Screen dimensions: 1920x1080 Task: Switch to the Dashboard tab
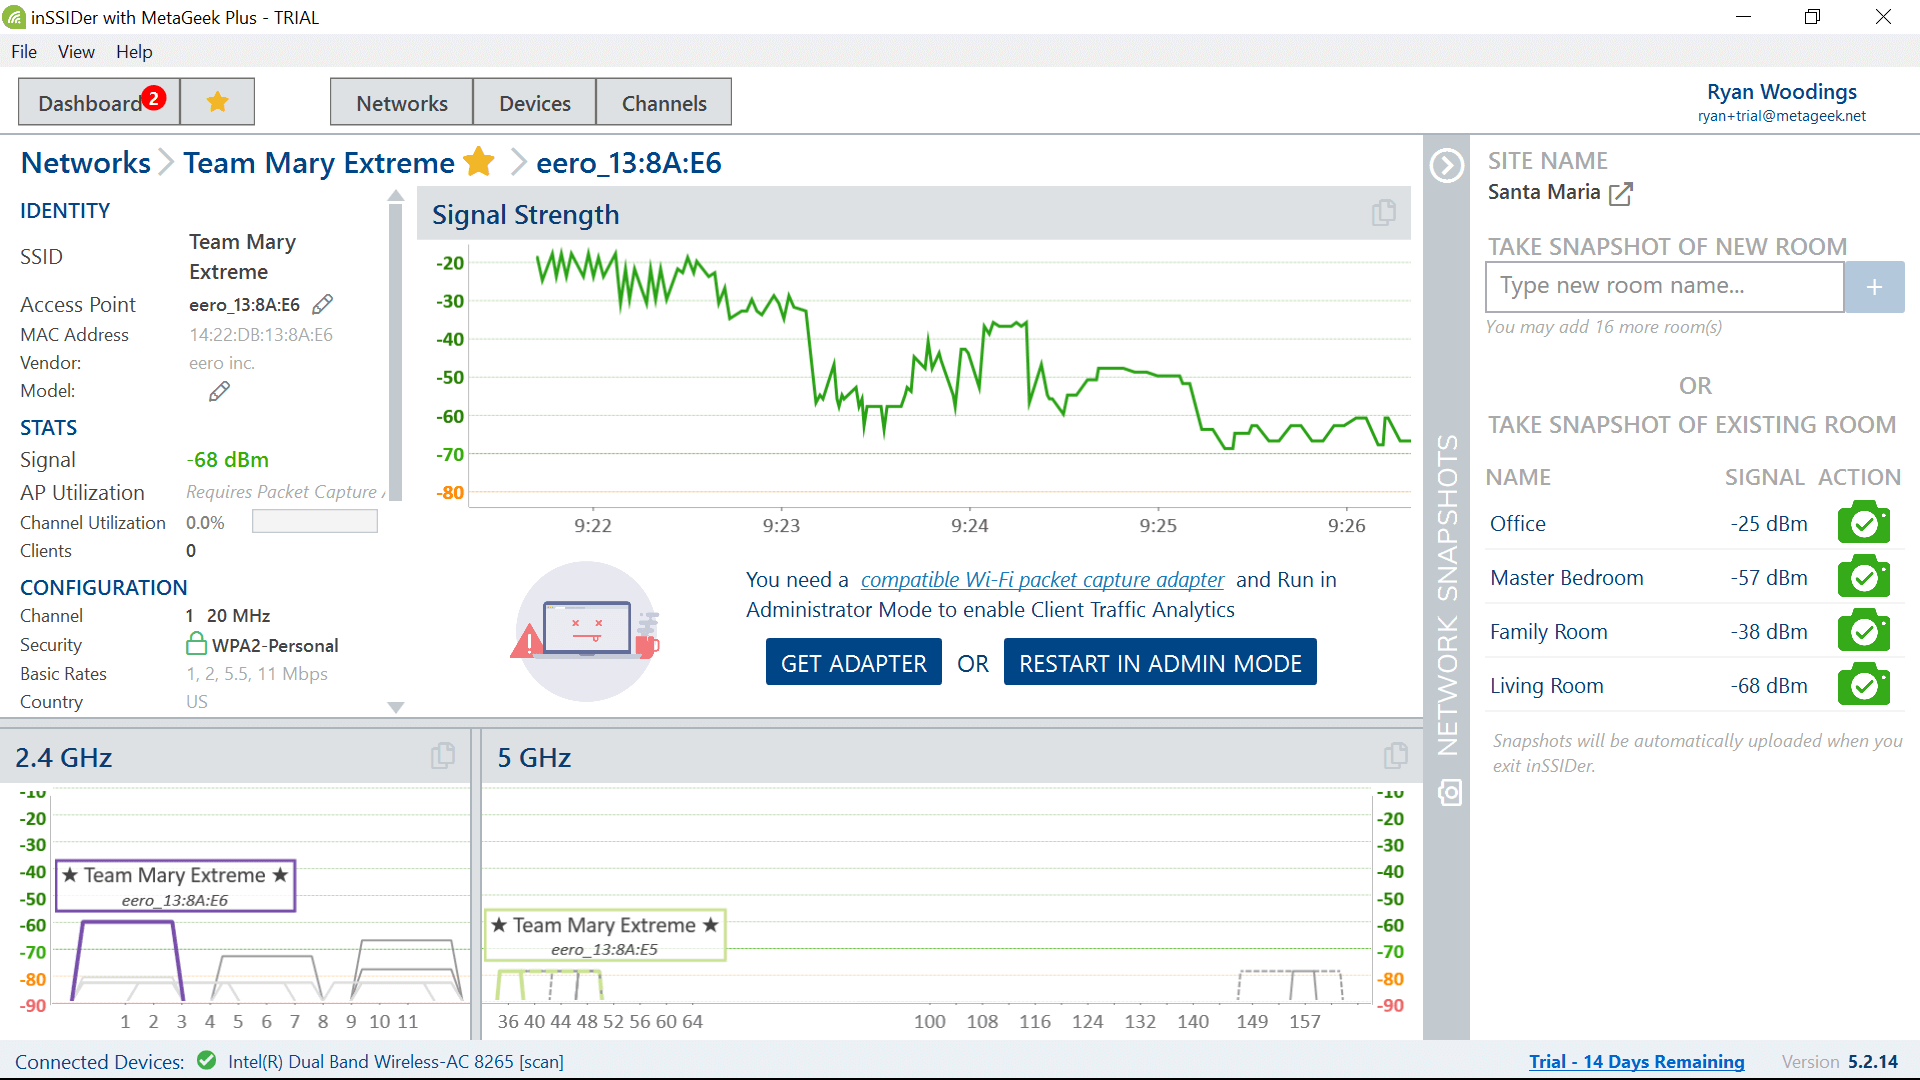point(99,102)
